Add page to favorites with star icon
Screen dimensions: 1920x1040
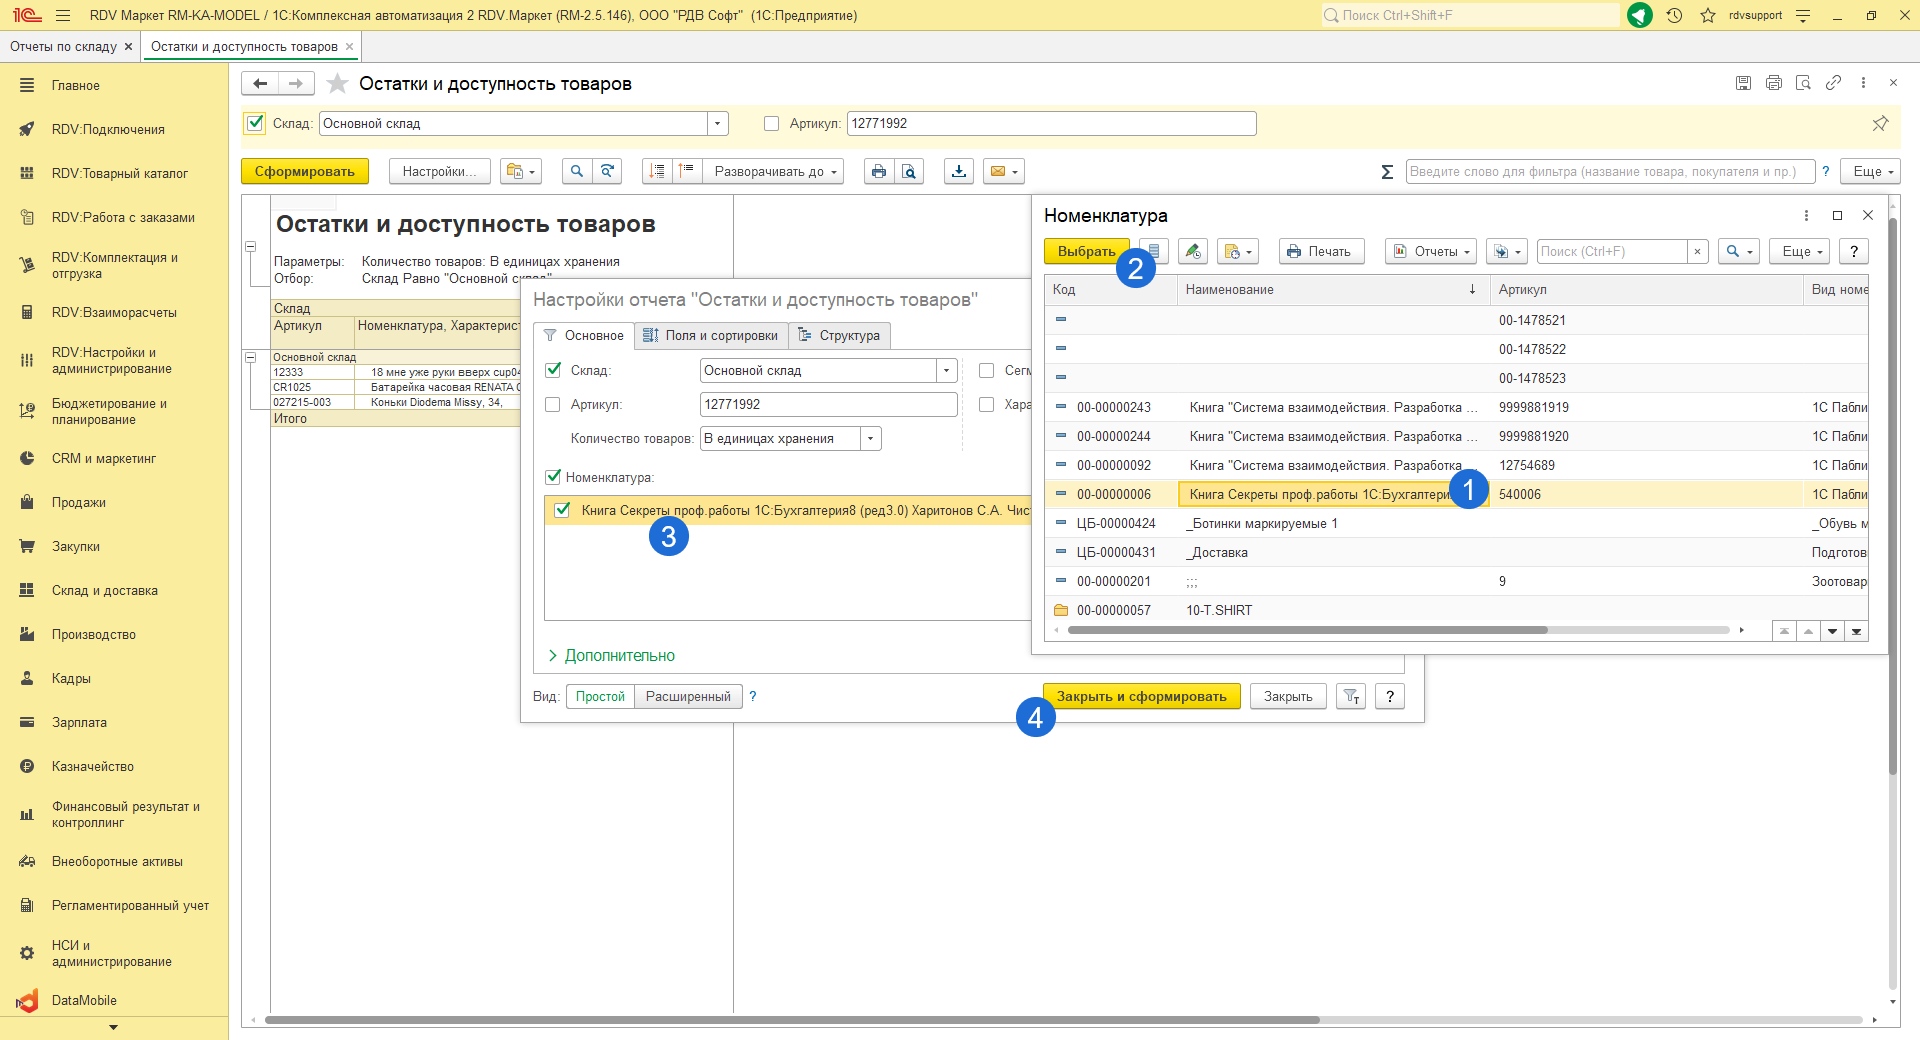tap(338, 84)
